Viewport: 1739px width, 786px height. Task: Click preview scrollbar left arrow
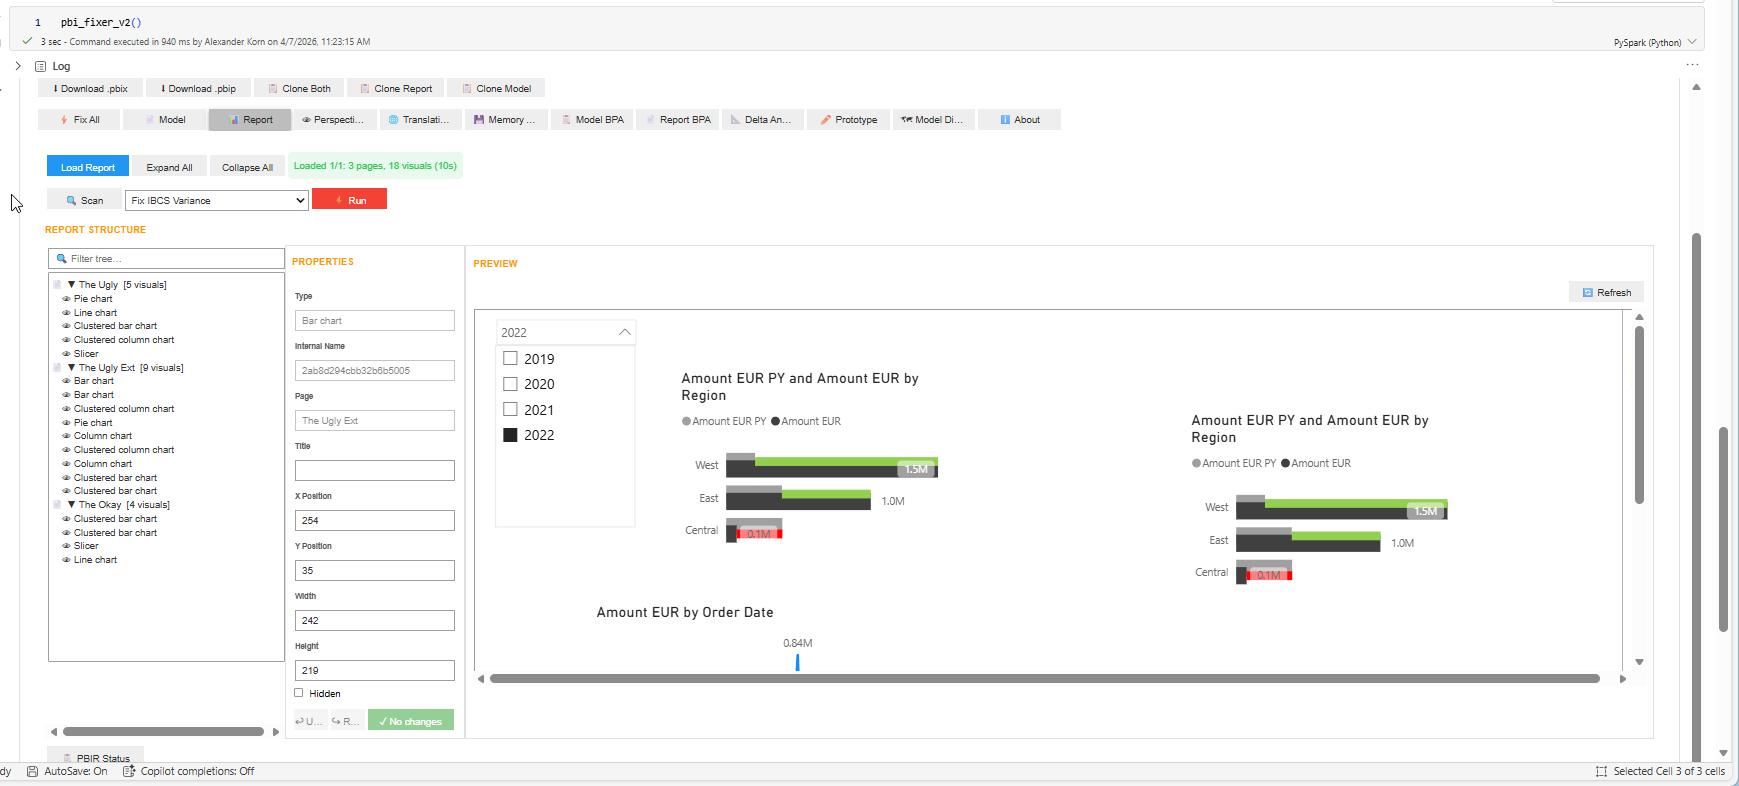[x=481, y=679]
